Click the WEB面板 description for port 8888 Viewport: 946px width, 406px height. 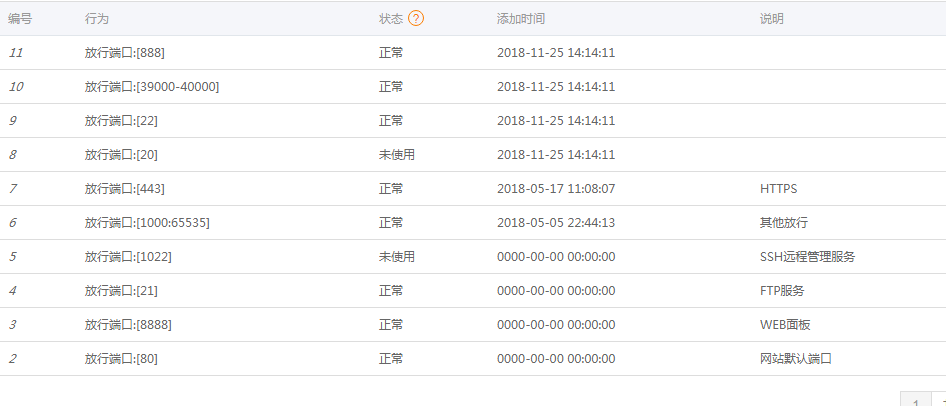(x=785, y=325)
